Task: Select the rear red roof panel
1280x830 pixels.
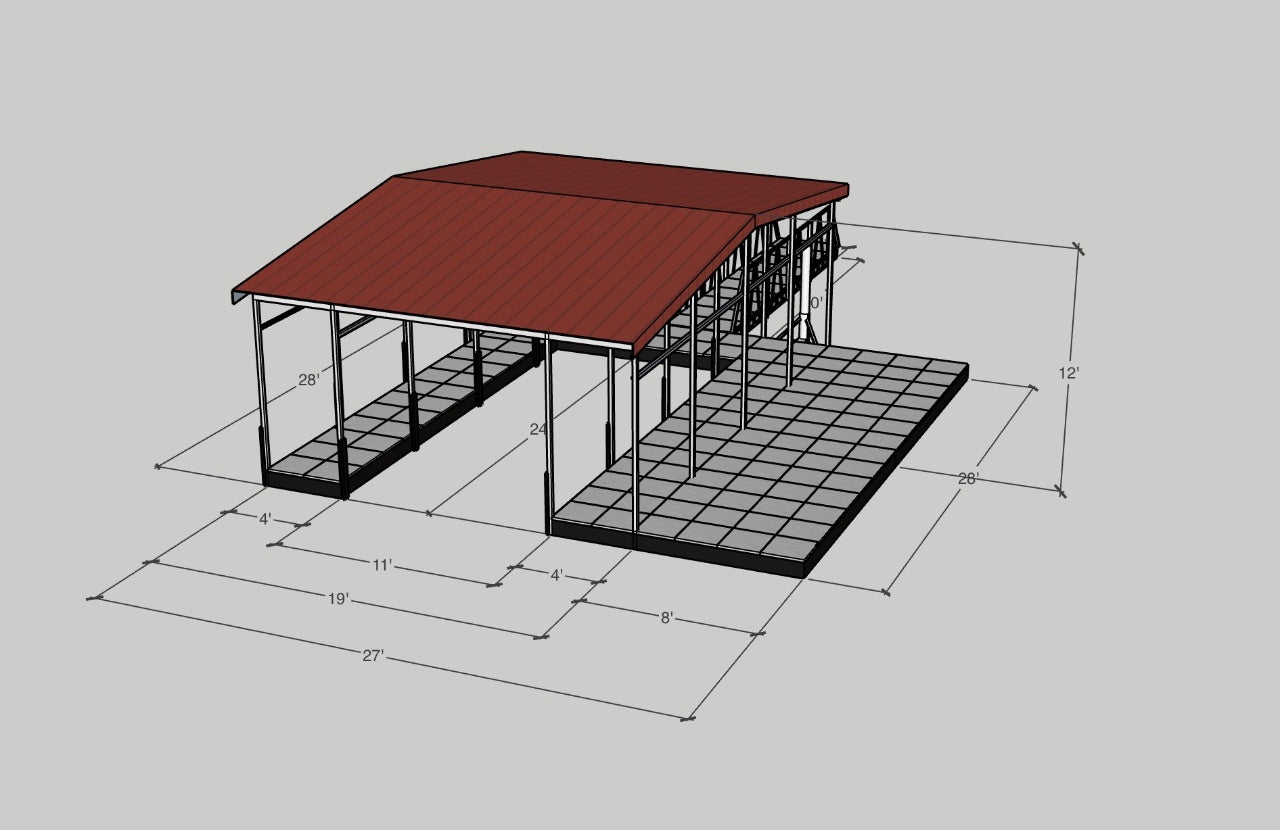Action: (640, 178)
